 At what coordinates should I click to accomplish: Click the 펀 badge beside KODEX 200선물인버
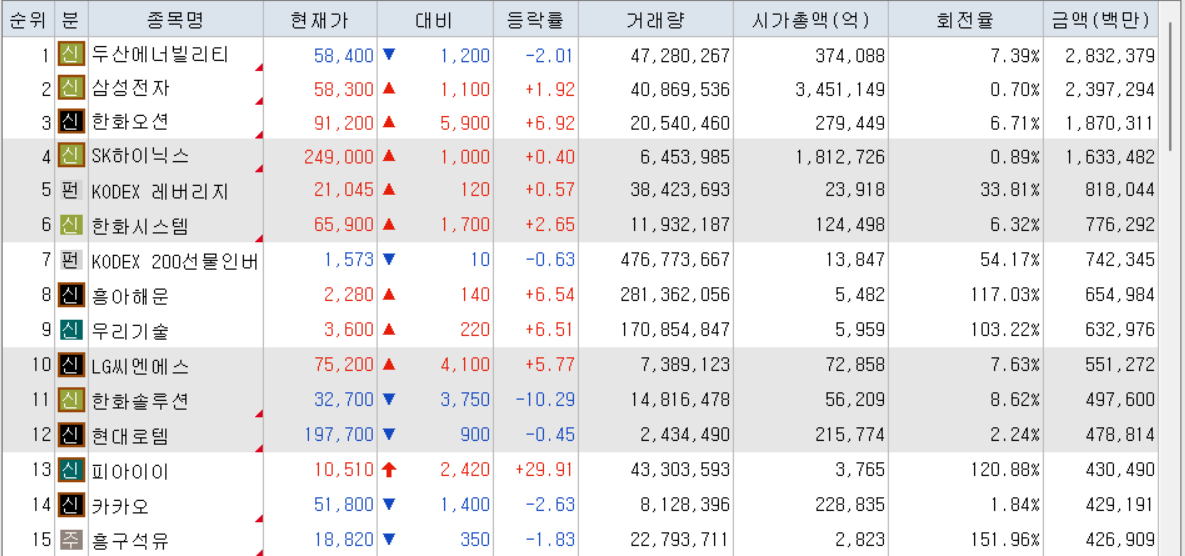pos(71,261)
